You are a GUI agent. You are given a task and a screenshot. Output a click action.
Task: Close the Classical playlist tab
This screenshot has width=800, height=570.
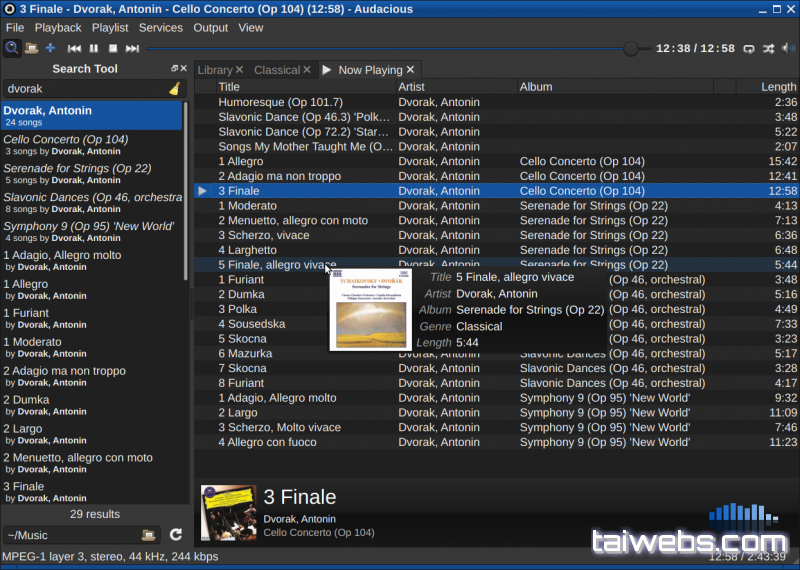pos(307,70)
